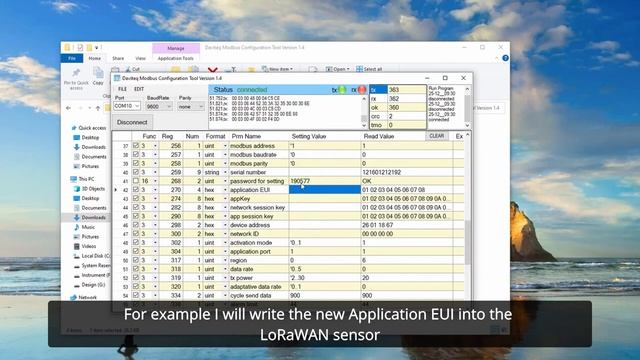The width and height of the screenshot is (640, 360).
Task: Open the EDIT menu in Daviteq tool
Action: 139,89
